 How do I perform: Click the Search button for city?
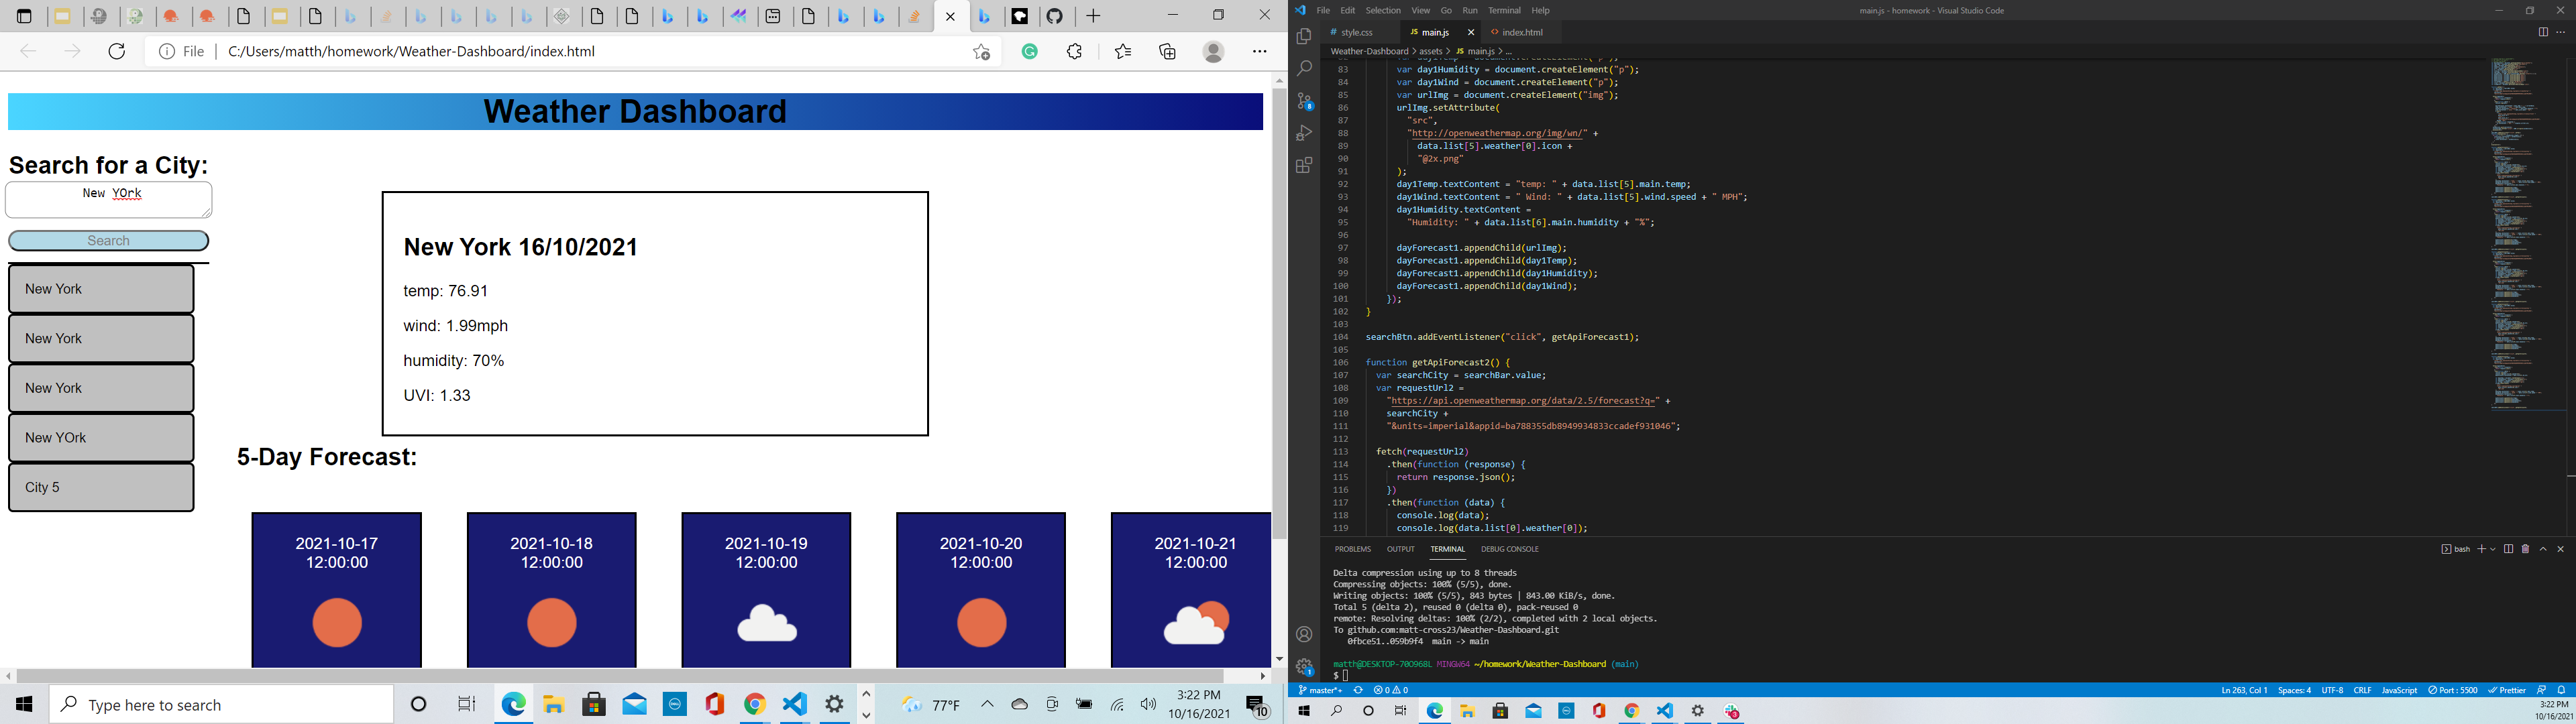[x=109, y=241]
